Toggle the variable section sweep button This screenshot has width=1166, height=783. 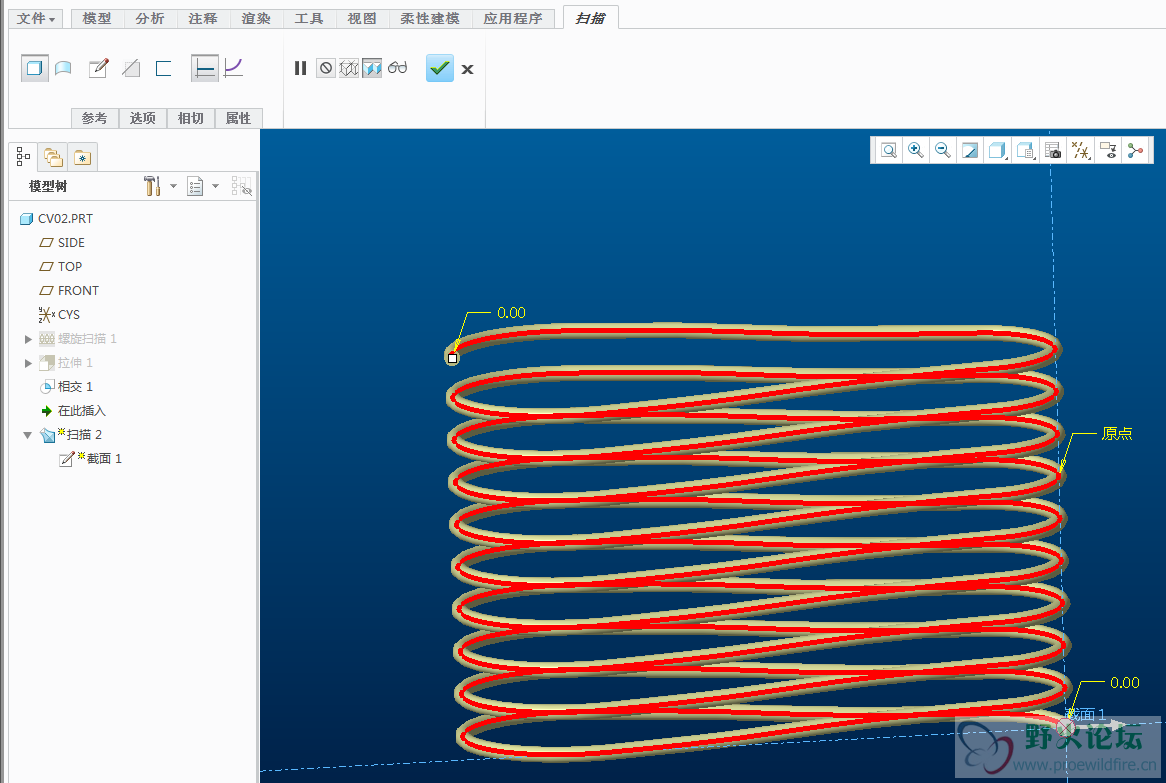click(x=233, y=68)
